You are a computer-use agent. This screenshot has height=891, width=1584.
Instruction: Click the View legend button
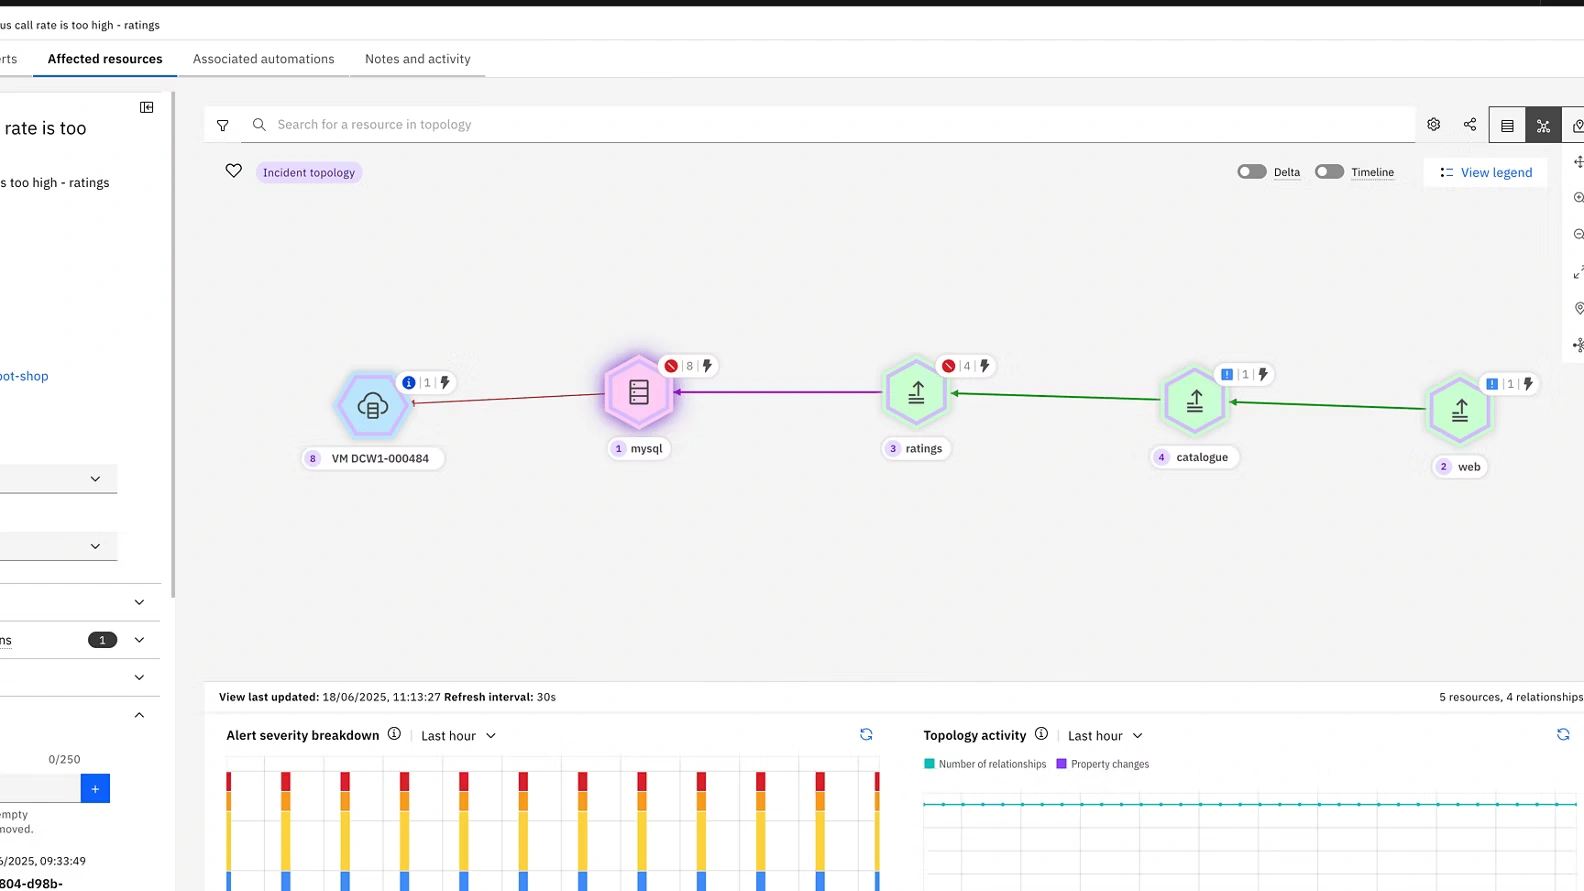tap(1485, 172)
